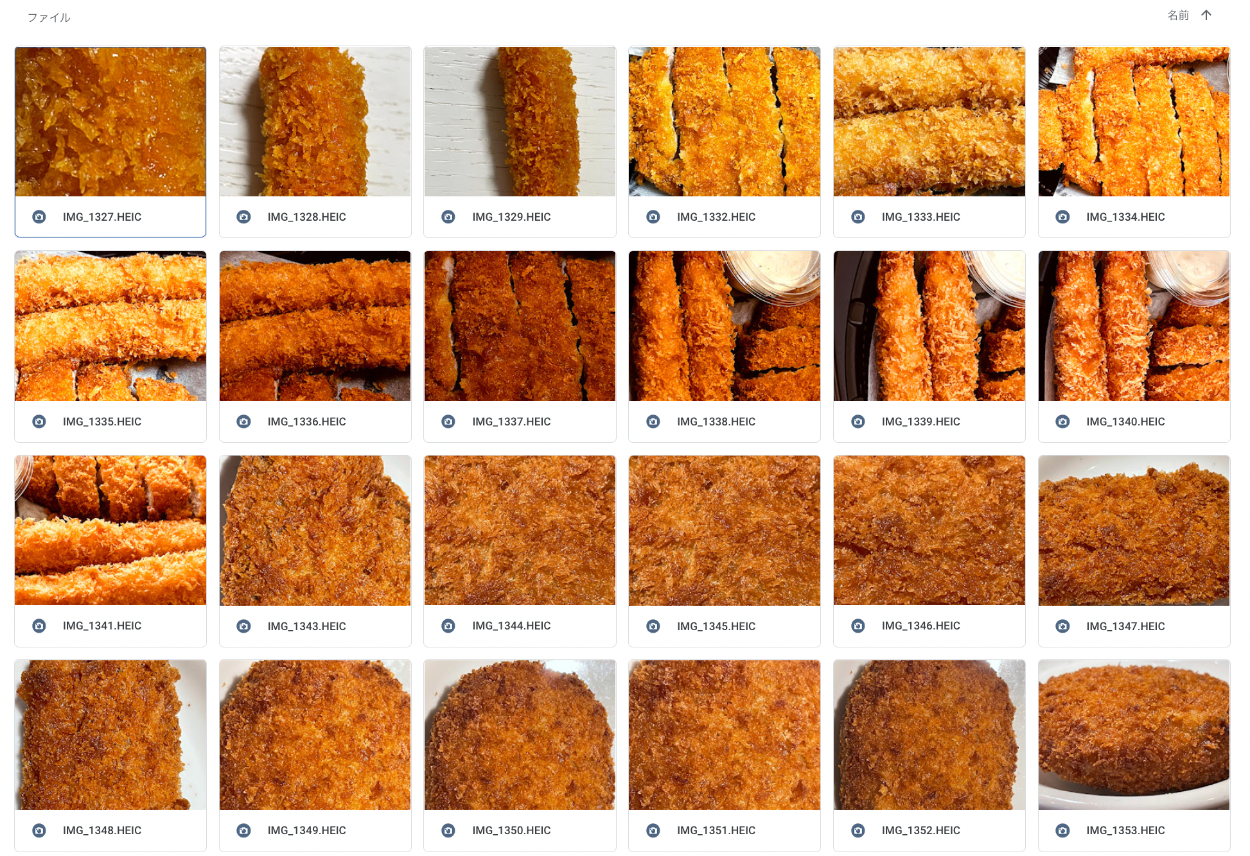Open the 名前 sort field option
1250x856 pixels.
pyautogui.click(x=1178, y=15)
